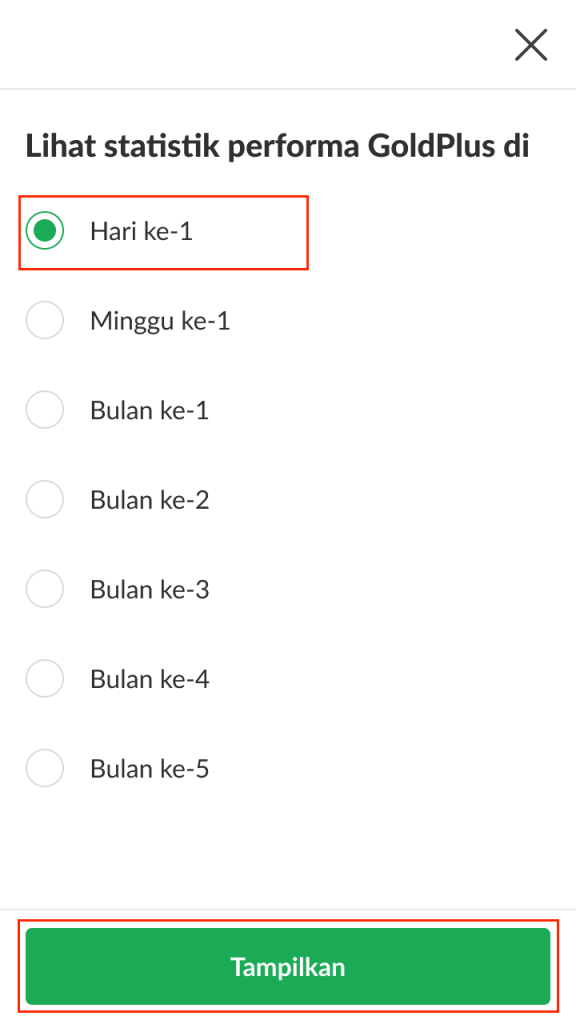
Task: Click the Lihat statistik performa GoldPlus title
Action: tap(278, 145)
